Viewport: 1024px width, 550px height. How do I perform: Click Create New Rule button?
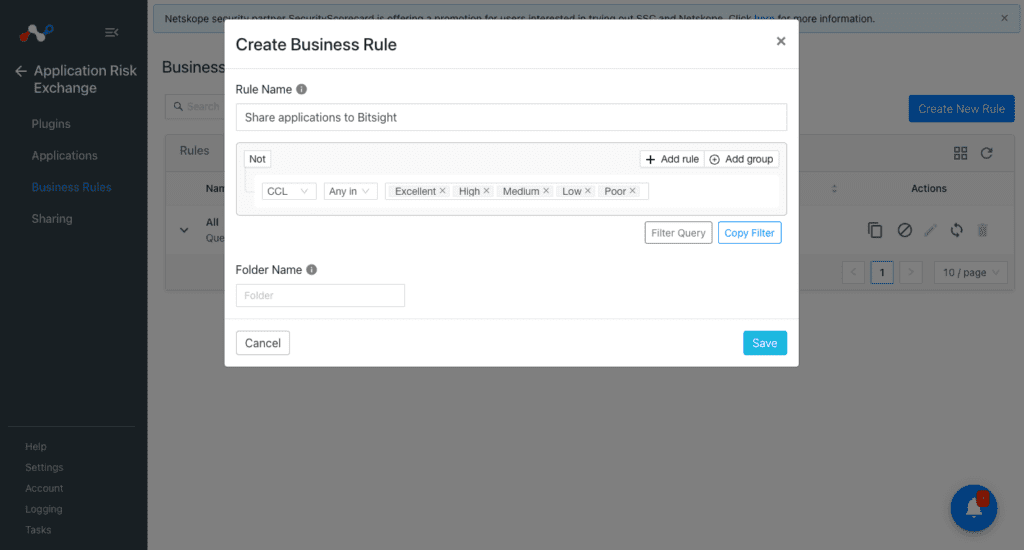[961, 108]
